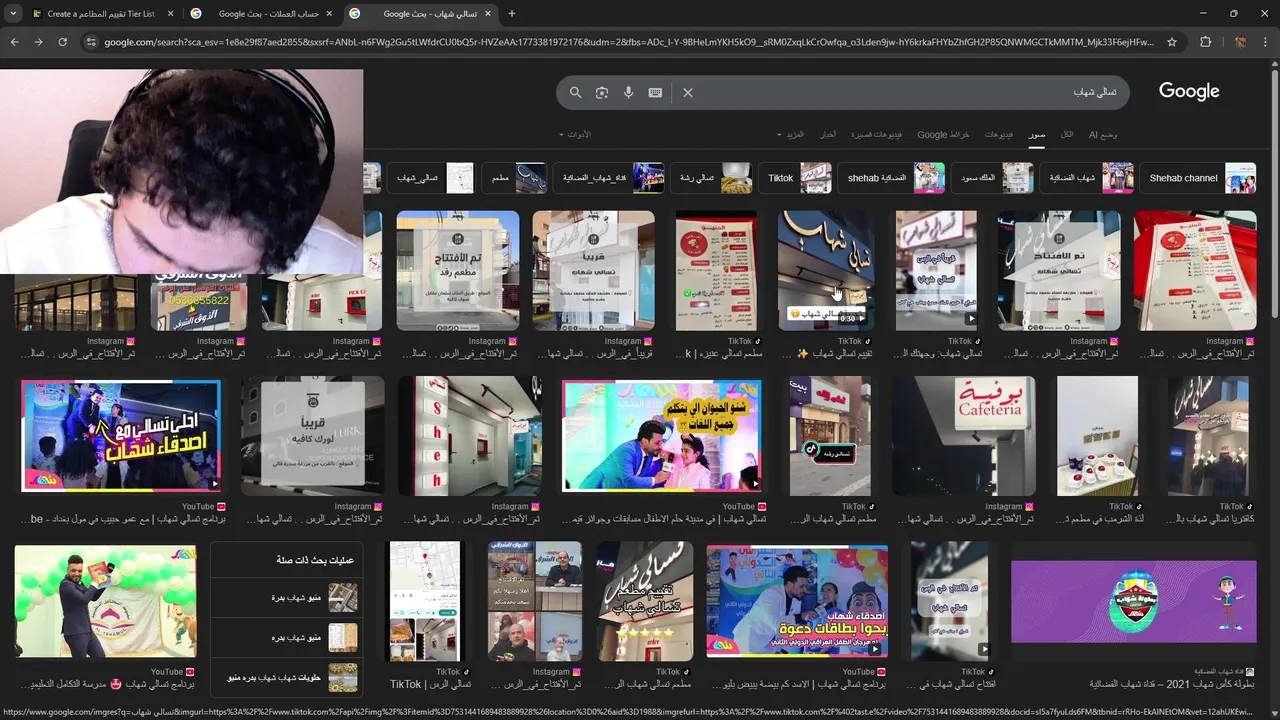1280x720 pixels.
Task: Select the شهاب الفضائية suggestion chip
Action: [x=1087, y=178]
